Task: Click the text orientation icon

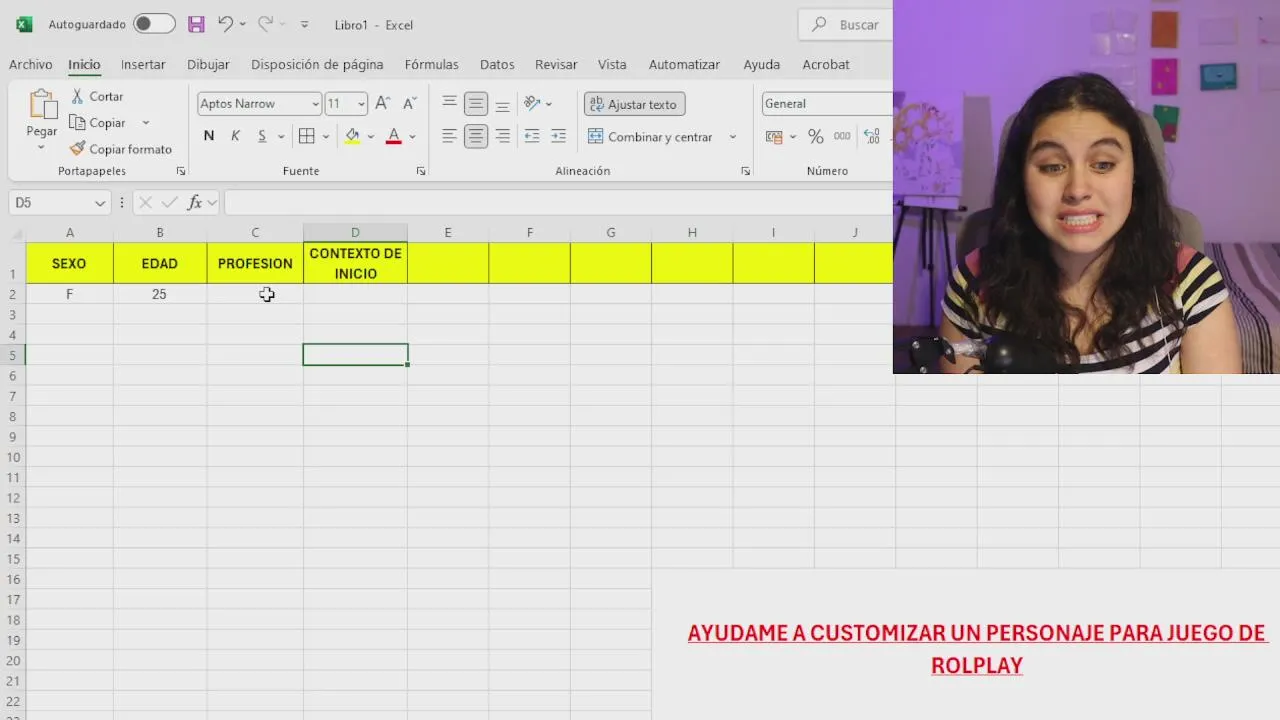Action: (x=532, y=103)
